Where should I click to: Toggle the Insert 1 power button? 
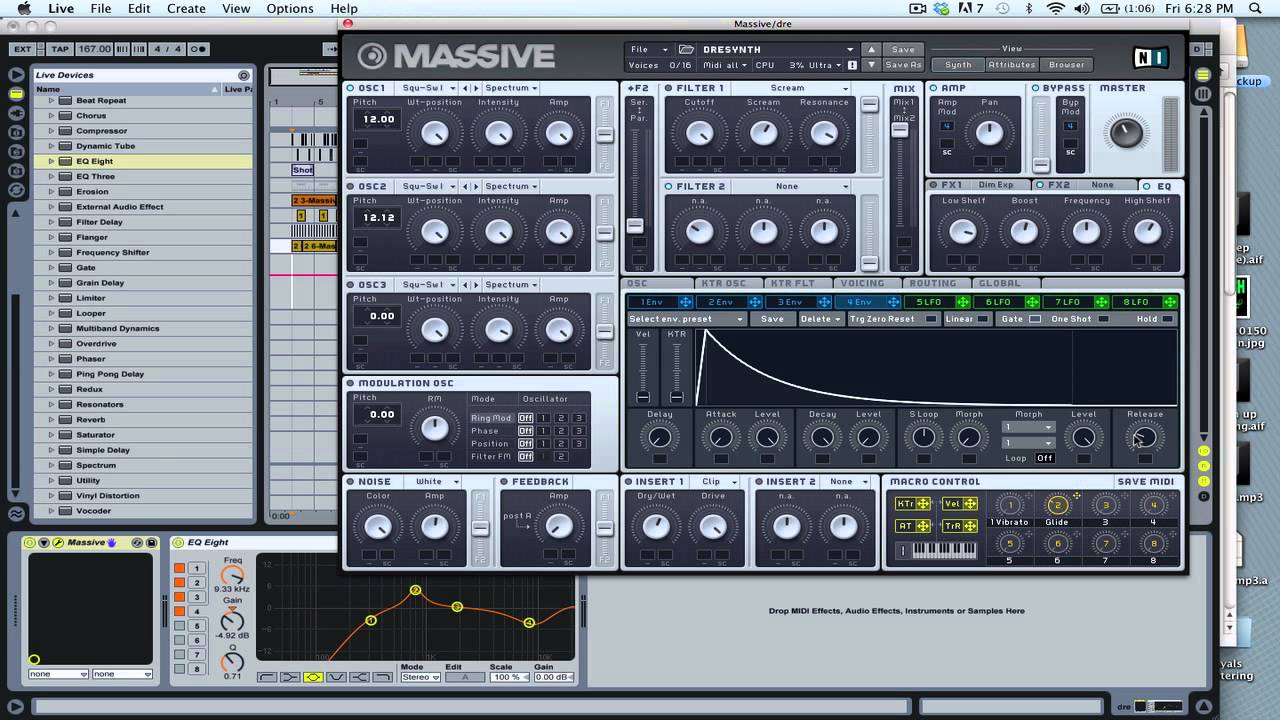click(629, 482)
